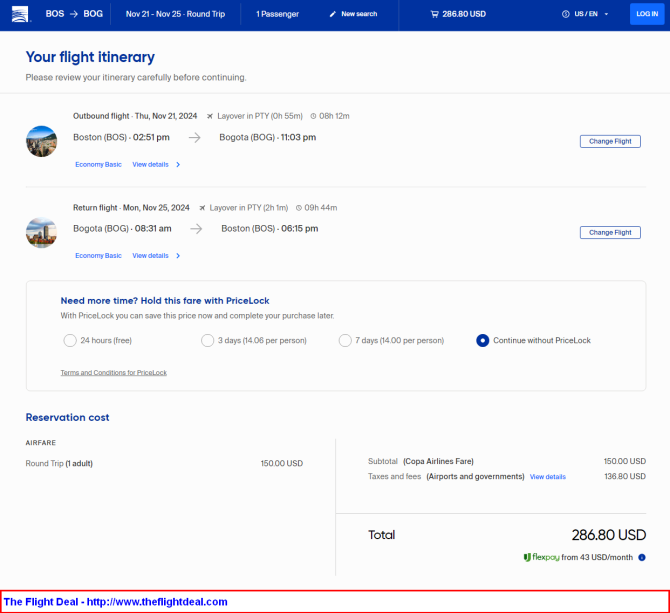The width and height of the screenshot is (670, 613).
Task: Click 'Bogota (BOG) - 11:03 pm' arrival text
Action: (267, 138)
